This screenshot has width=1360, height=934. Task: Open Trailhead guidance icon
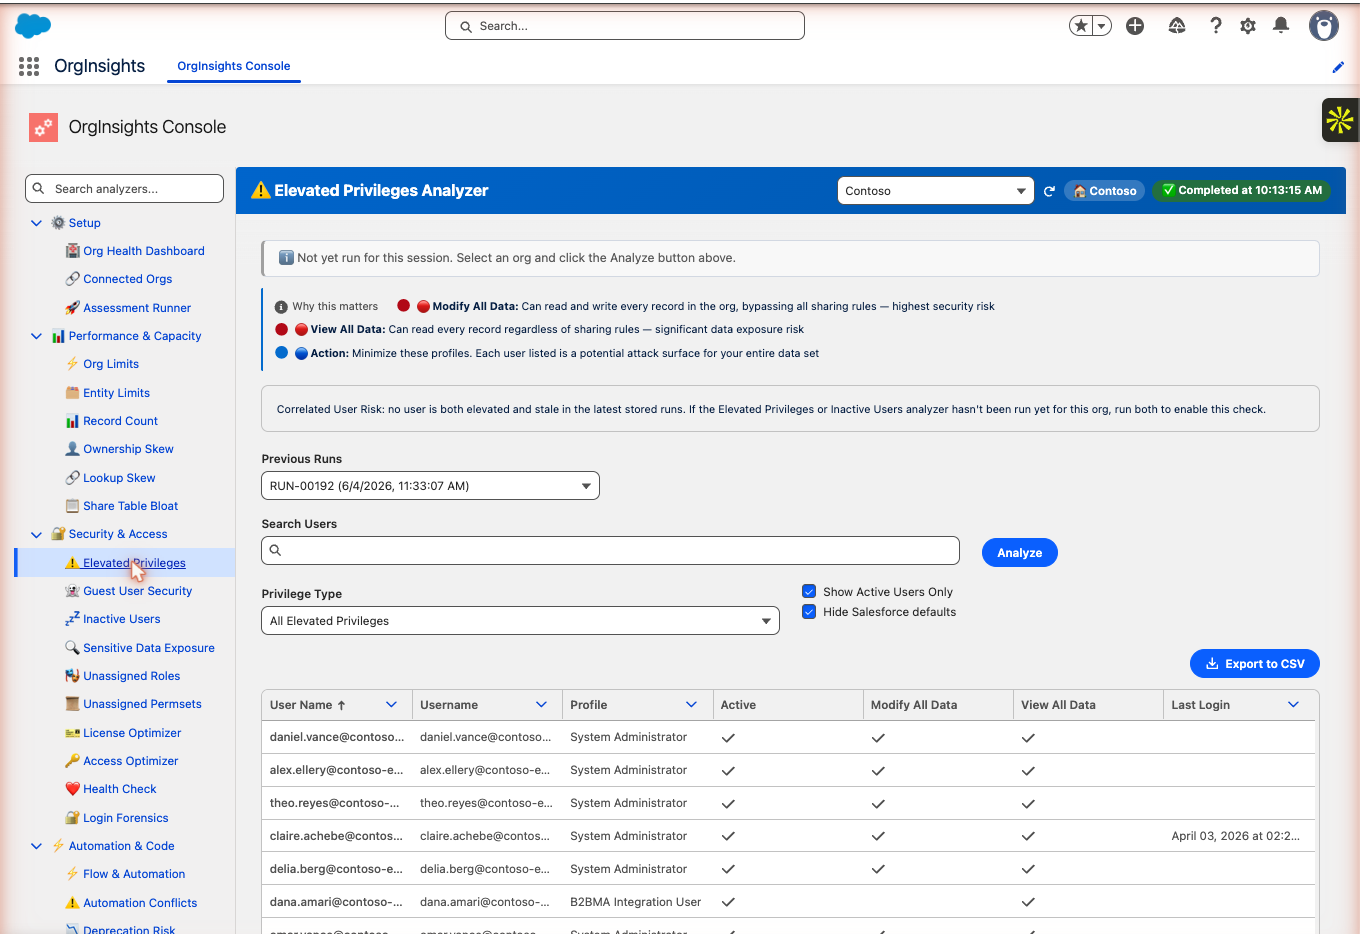[x=1177, y=26]
